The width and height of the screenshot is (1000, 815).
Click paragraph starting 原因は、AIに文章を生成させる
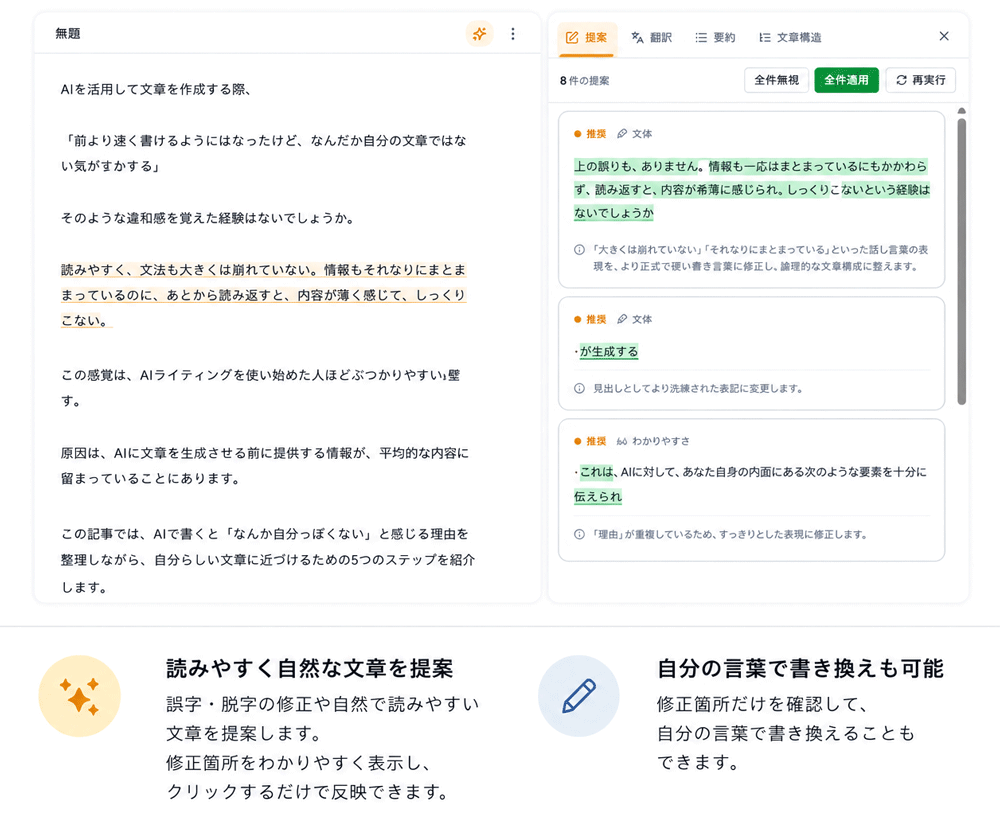pos(265,466)
